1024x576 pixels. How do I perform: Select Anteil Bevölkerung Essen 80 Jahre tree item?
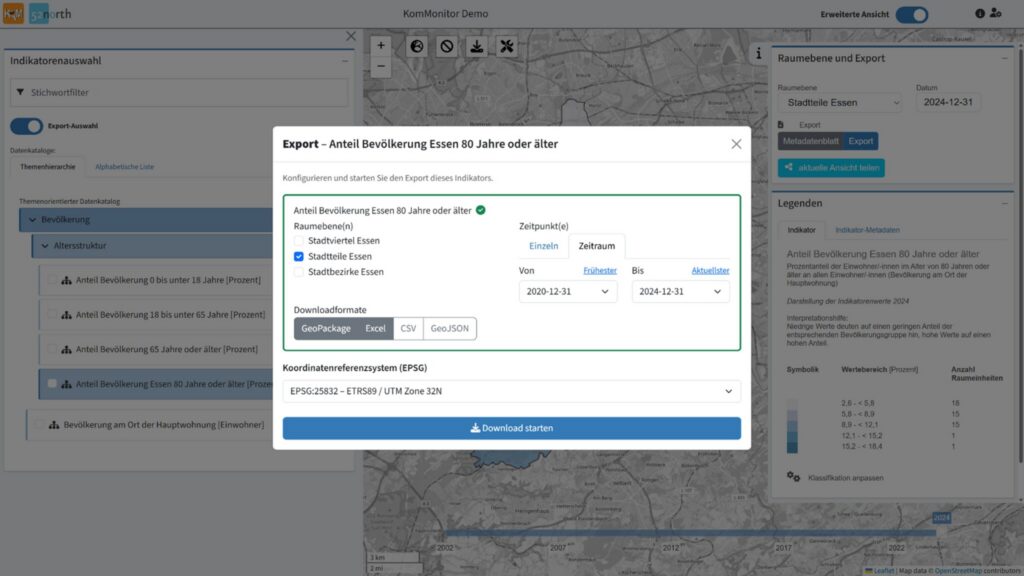click(156, 384)
